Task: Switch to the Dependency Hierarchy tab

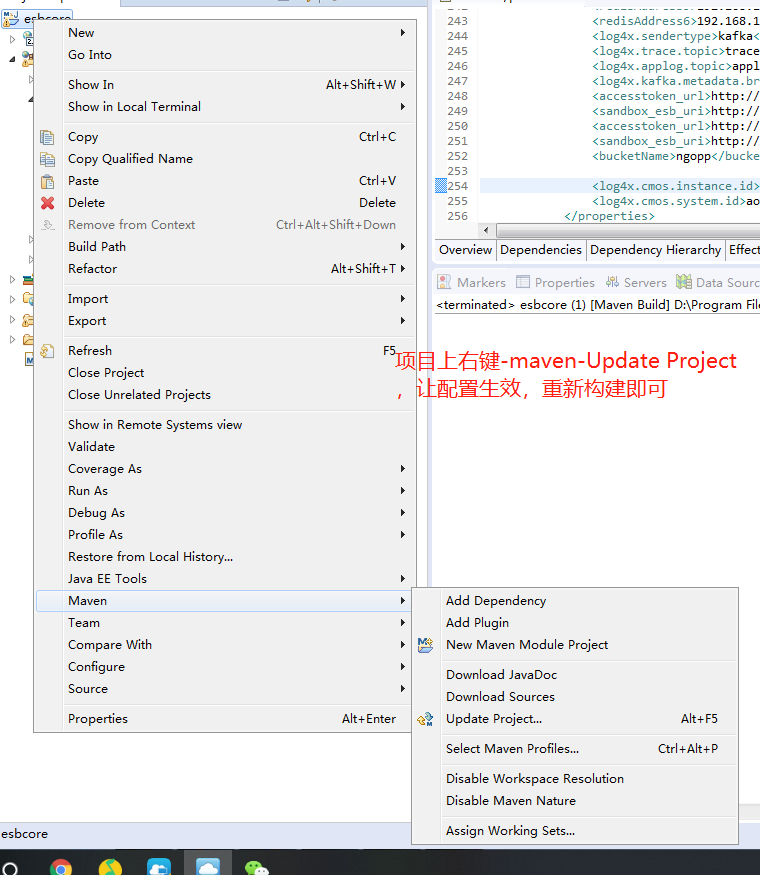Action: click(655, 250)
